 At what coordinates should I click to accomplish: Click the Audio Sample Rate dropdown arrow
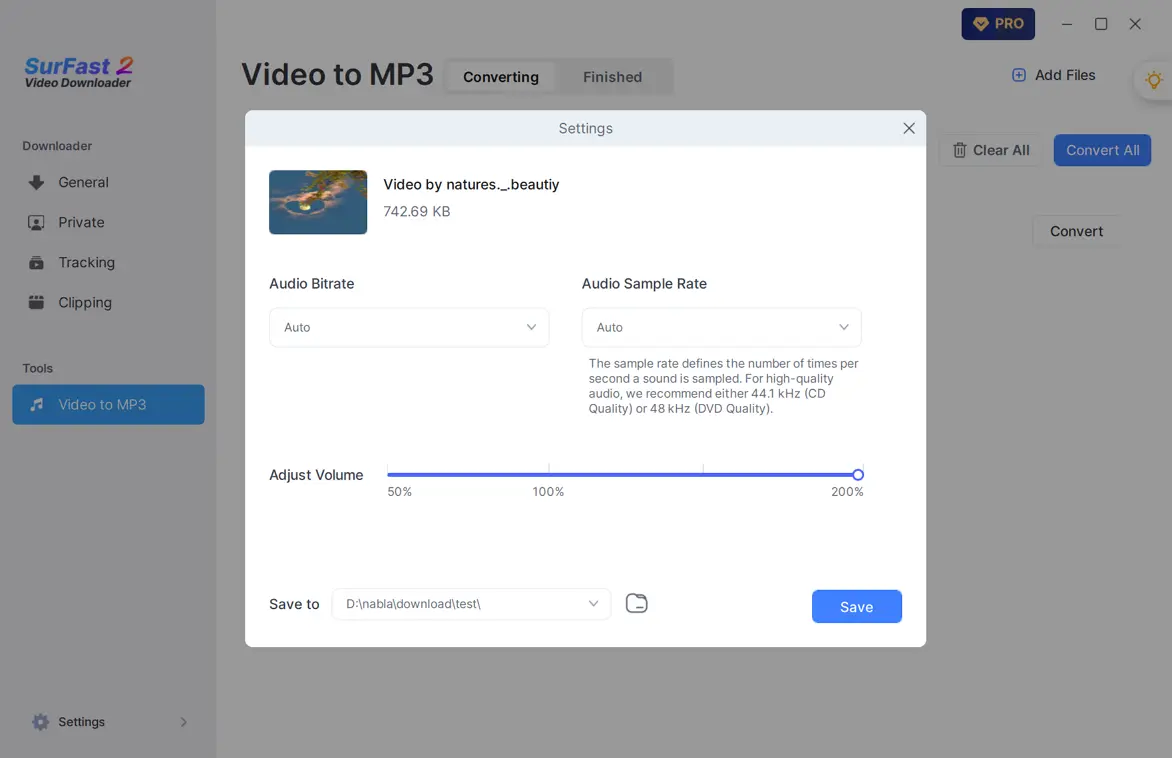[844, 327]
